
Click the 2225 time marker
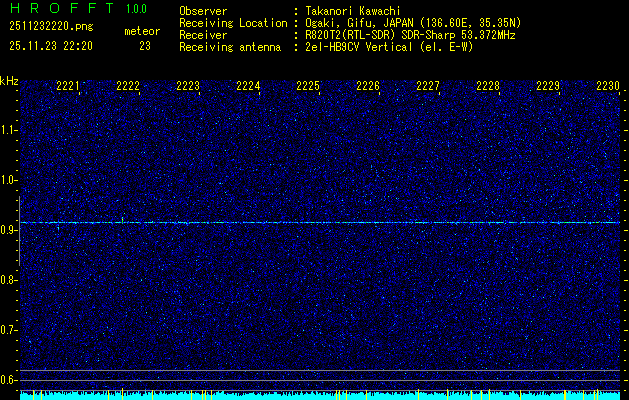(x=308, y=86)
